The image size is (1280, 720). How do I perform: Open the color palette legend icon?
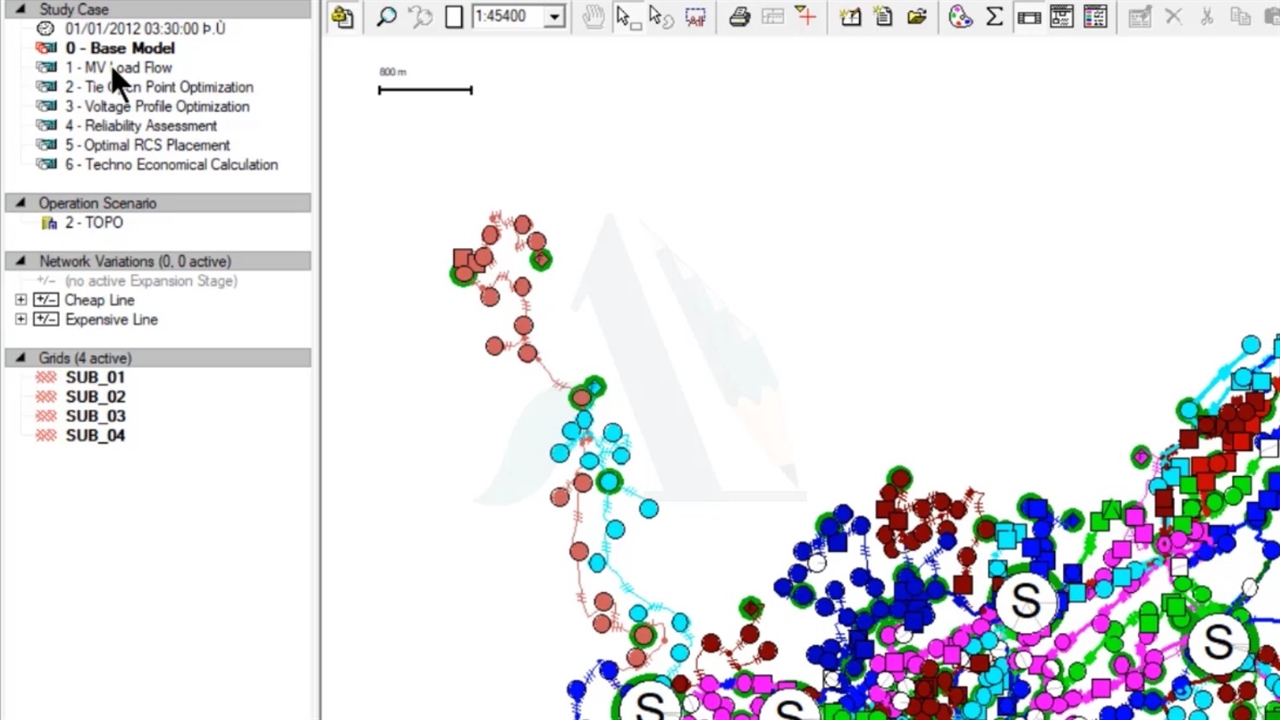click(x=960, y=17)
